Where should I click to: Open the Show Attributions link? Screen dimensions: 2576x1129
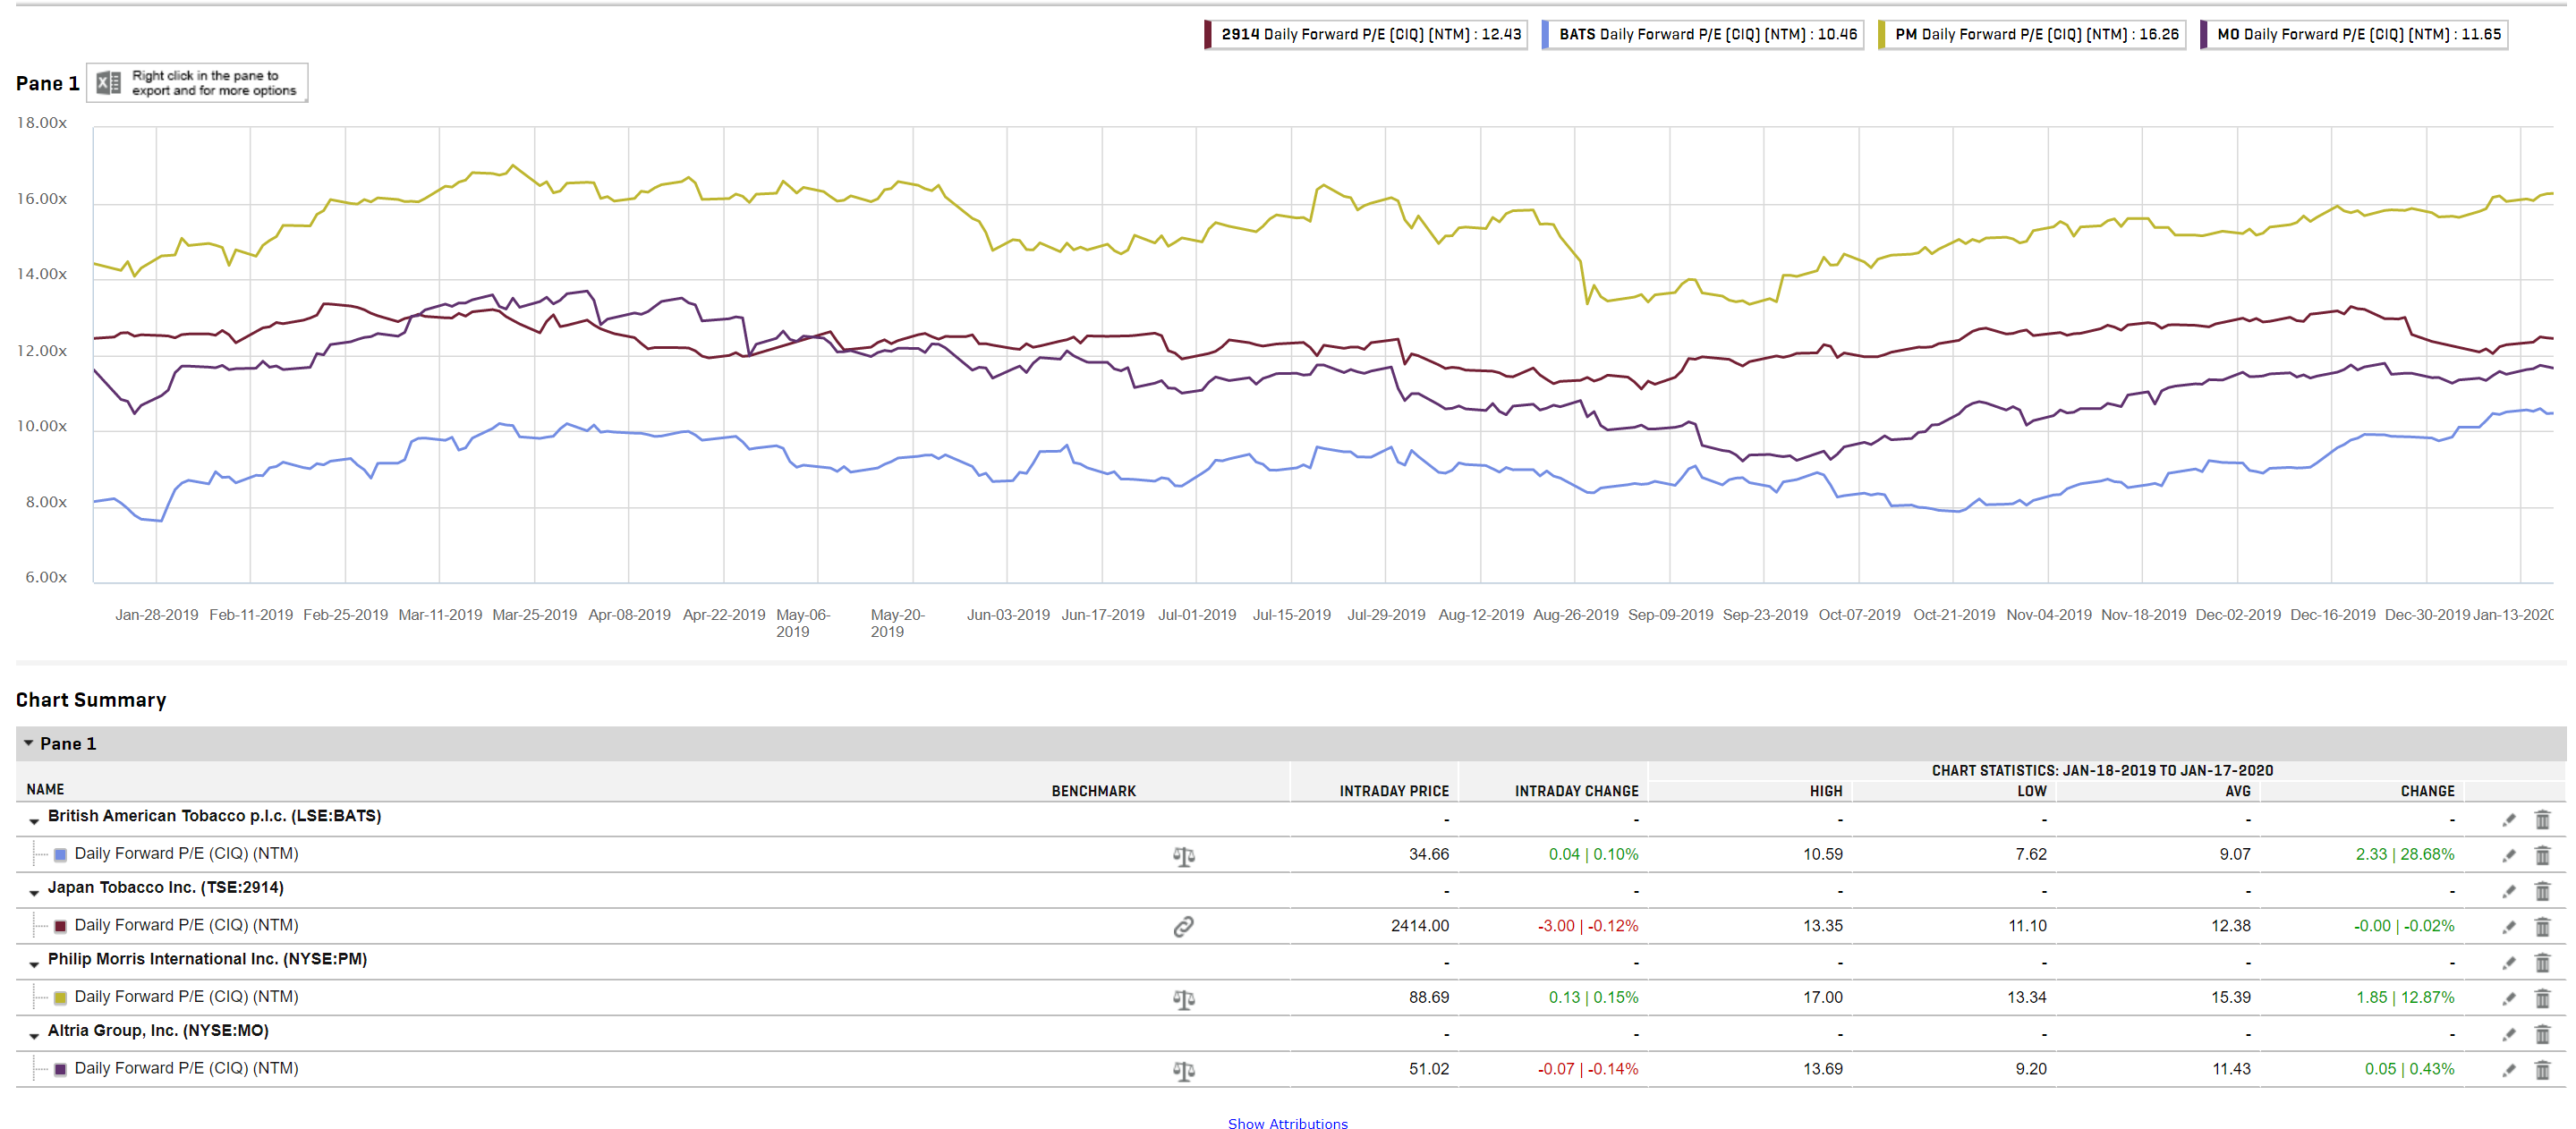(1287, 1124)
